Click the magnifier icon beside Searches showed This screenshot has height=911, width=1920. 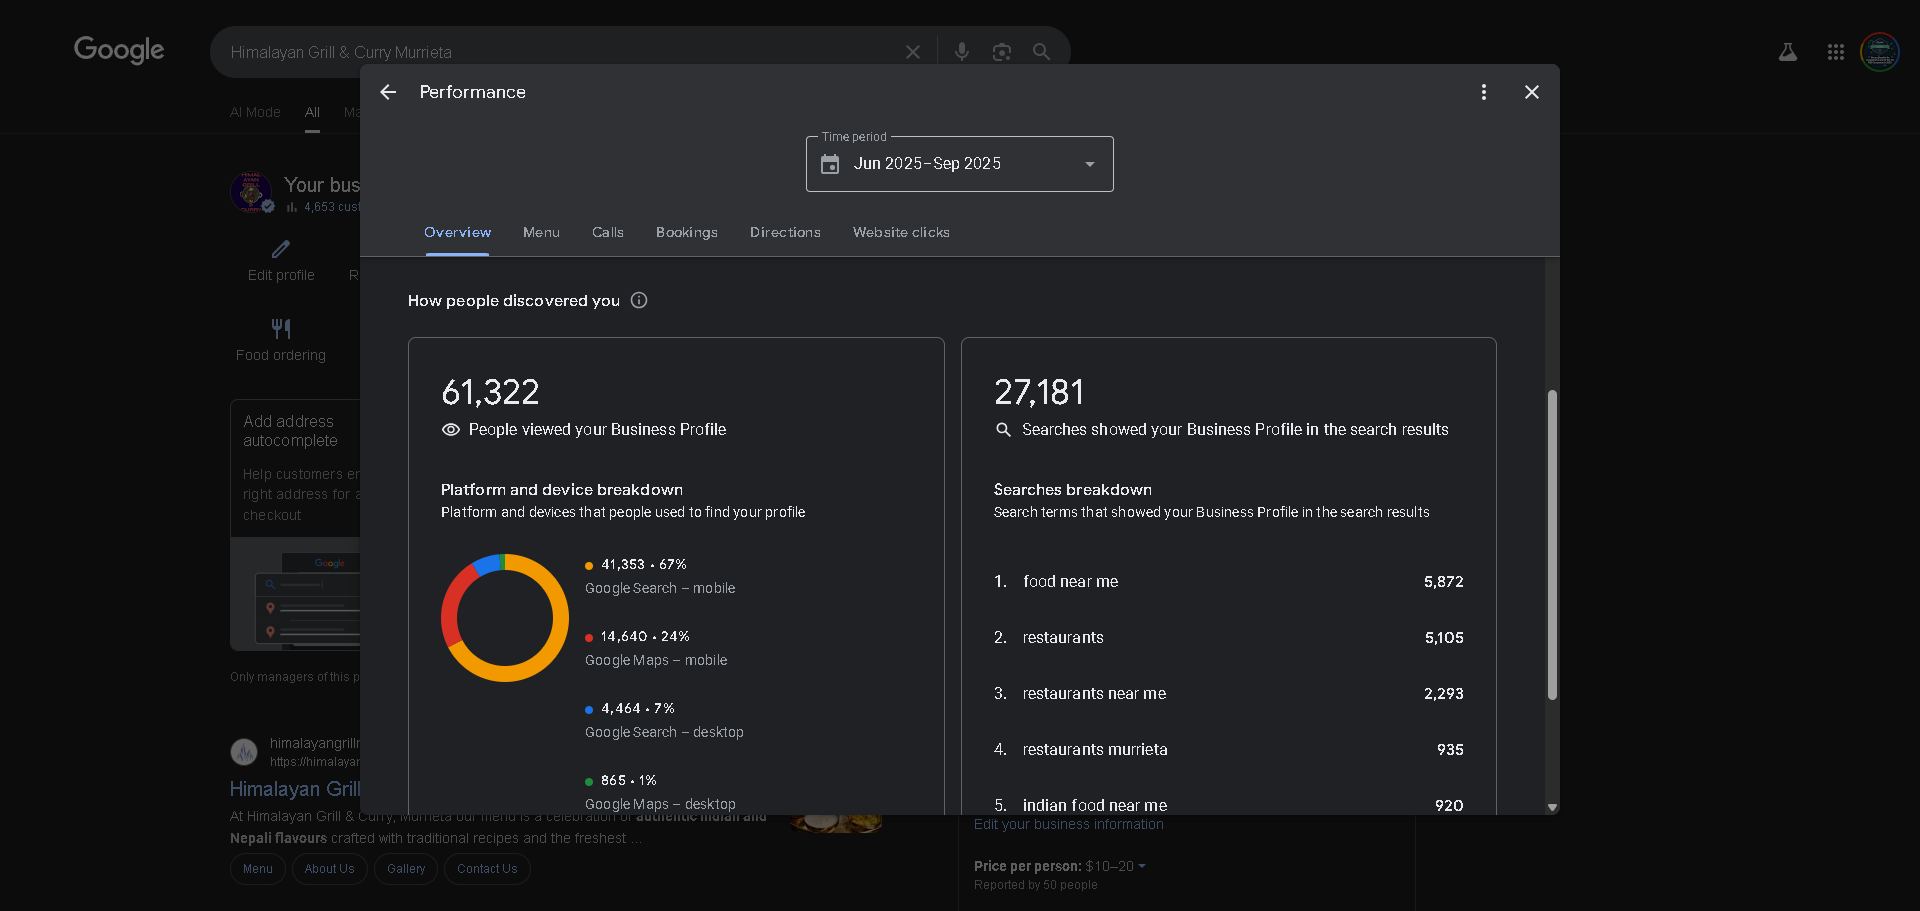click(x=1003, y=429)
